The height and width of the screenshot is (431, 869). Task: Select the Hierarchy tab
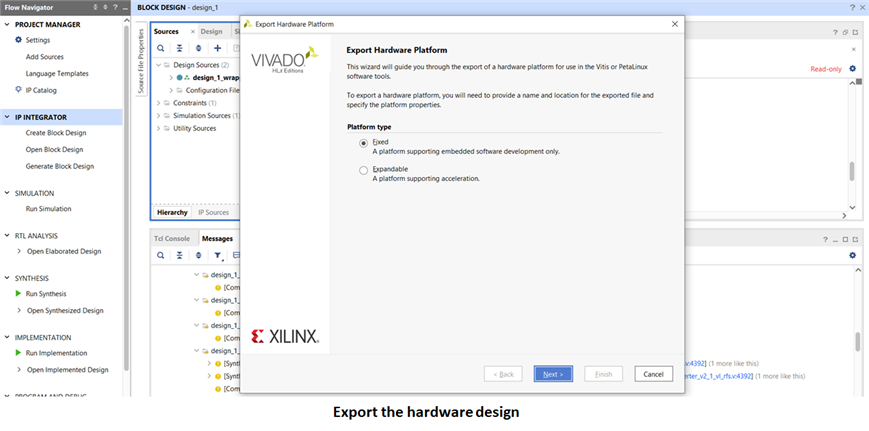click(x=172, y=213)
